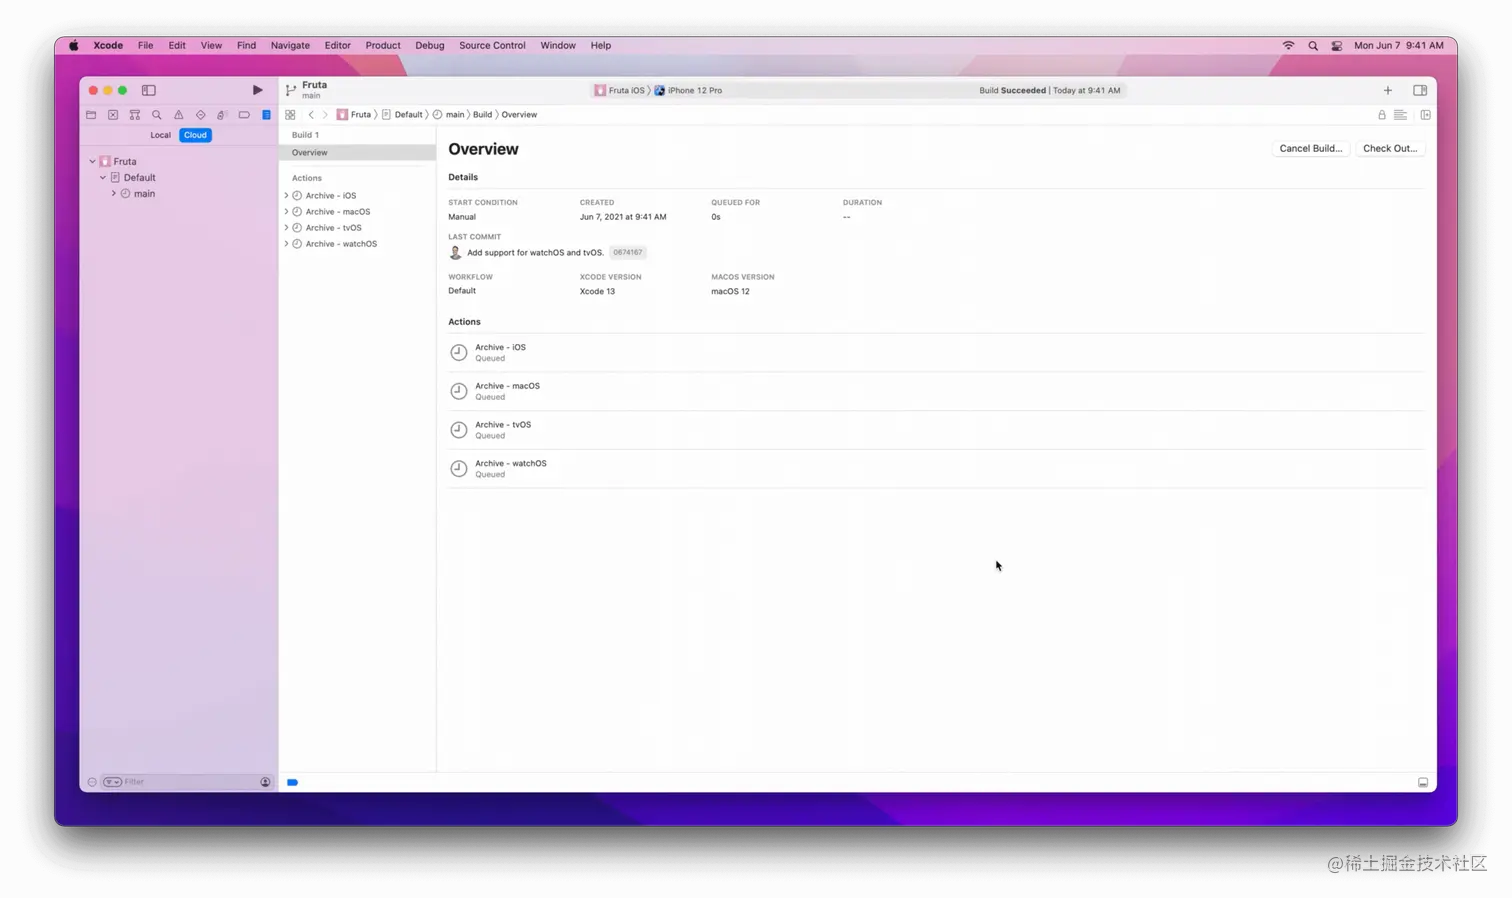Open the Navigate menu
Viewport: 1512px width, 898px height.
pos(290,45)
